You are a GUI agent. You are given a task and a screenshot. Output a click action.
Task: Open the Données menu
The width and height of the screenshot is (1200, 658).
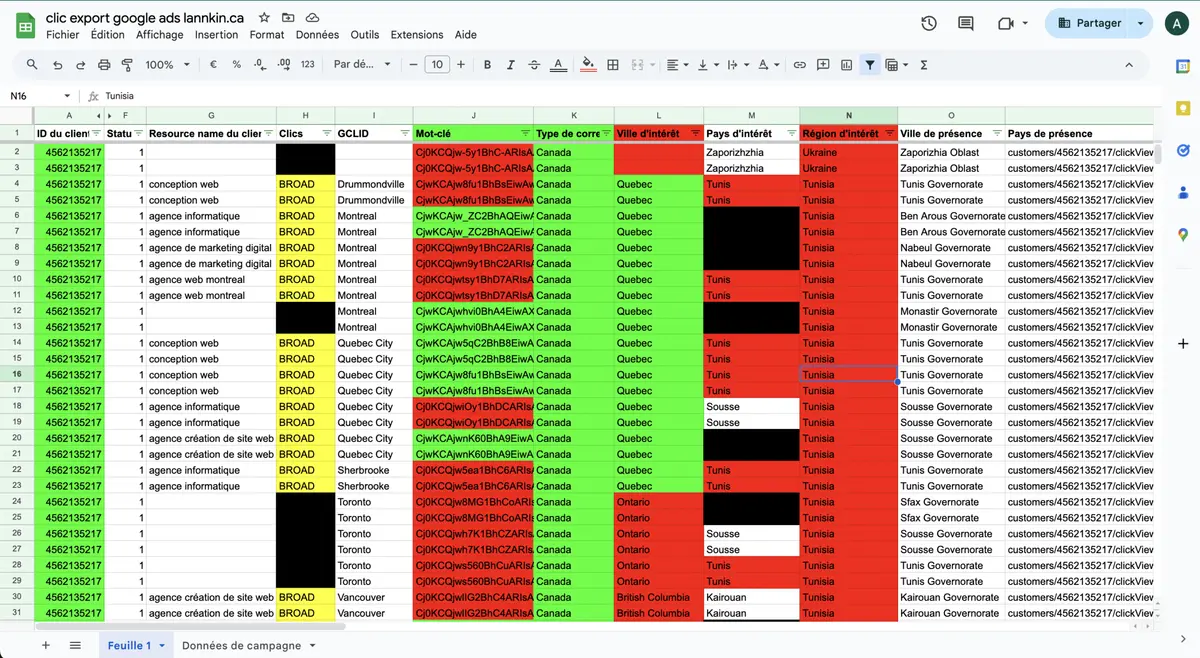[x=317, y=35]
